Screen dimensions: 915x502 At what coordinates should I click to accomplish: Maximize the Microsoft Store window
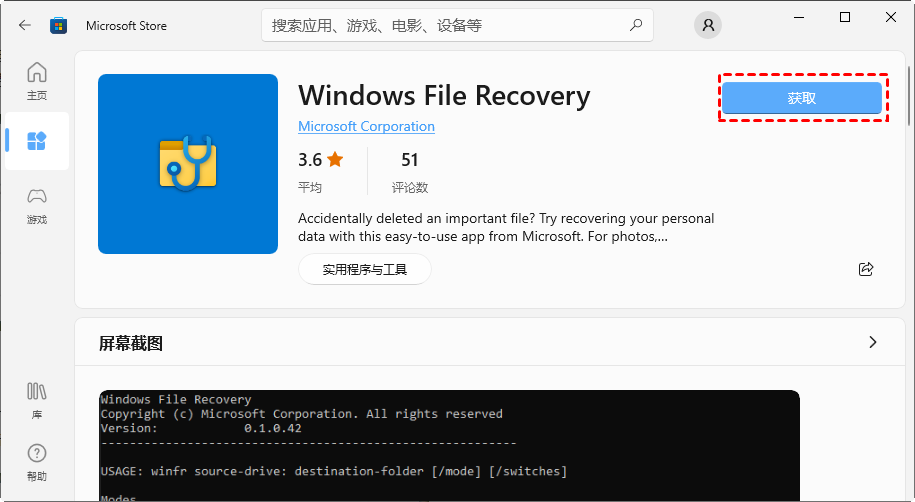pyautogui.click(x=844, y=18)
